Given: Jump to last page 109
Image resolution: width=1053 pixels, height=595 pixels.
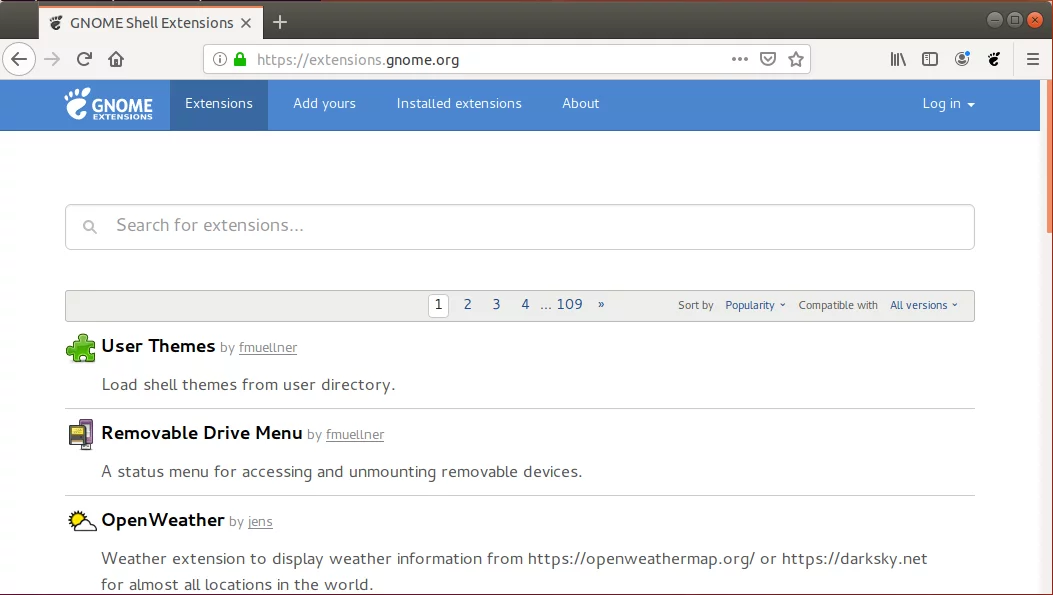Looking at the screenshot, I should [x=569, y=304].
